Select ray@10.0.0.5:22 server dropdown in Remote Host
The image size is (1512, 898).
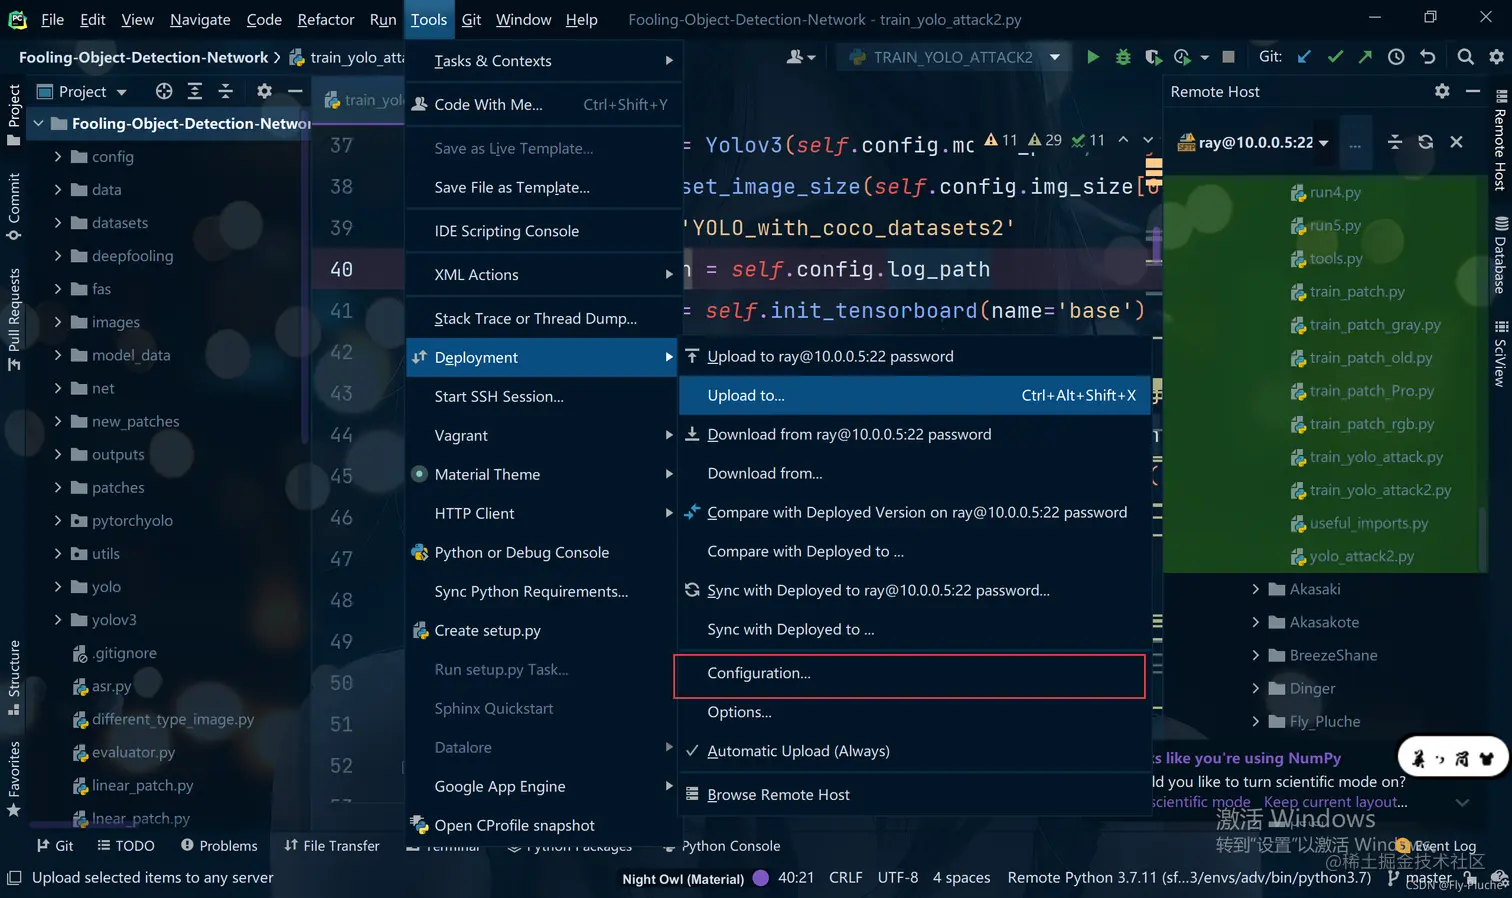(x=1253, y=142)
